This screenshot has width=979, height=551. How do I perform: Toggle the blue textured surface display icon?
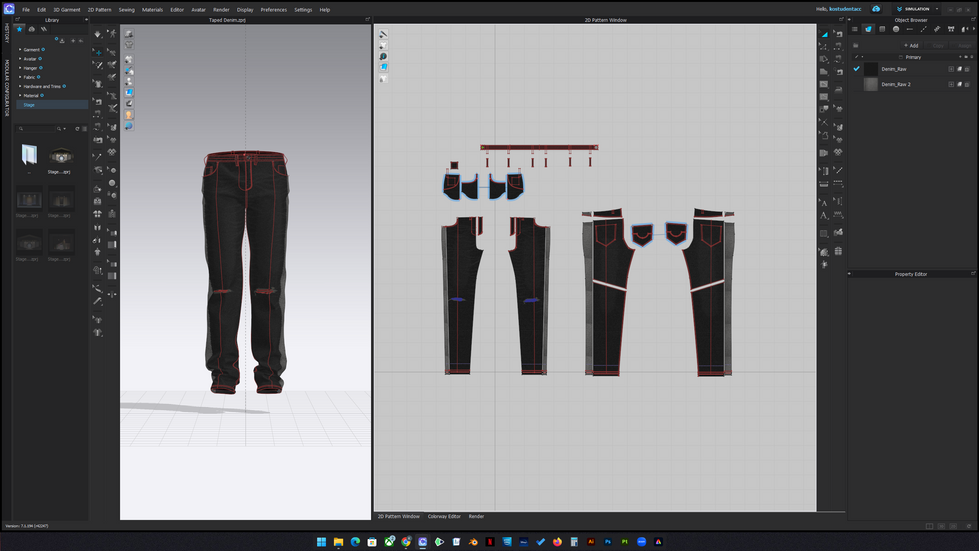click(x=129, y=92)
